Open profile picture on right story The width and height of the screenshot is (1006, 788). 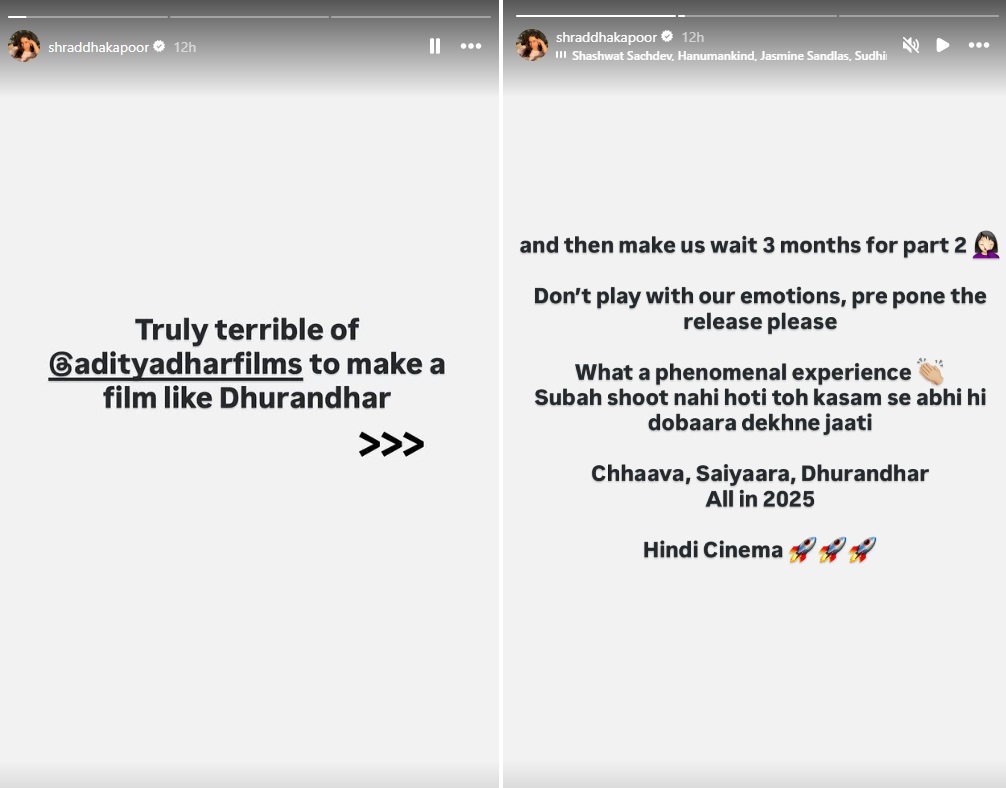[x=532, y=45]
